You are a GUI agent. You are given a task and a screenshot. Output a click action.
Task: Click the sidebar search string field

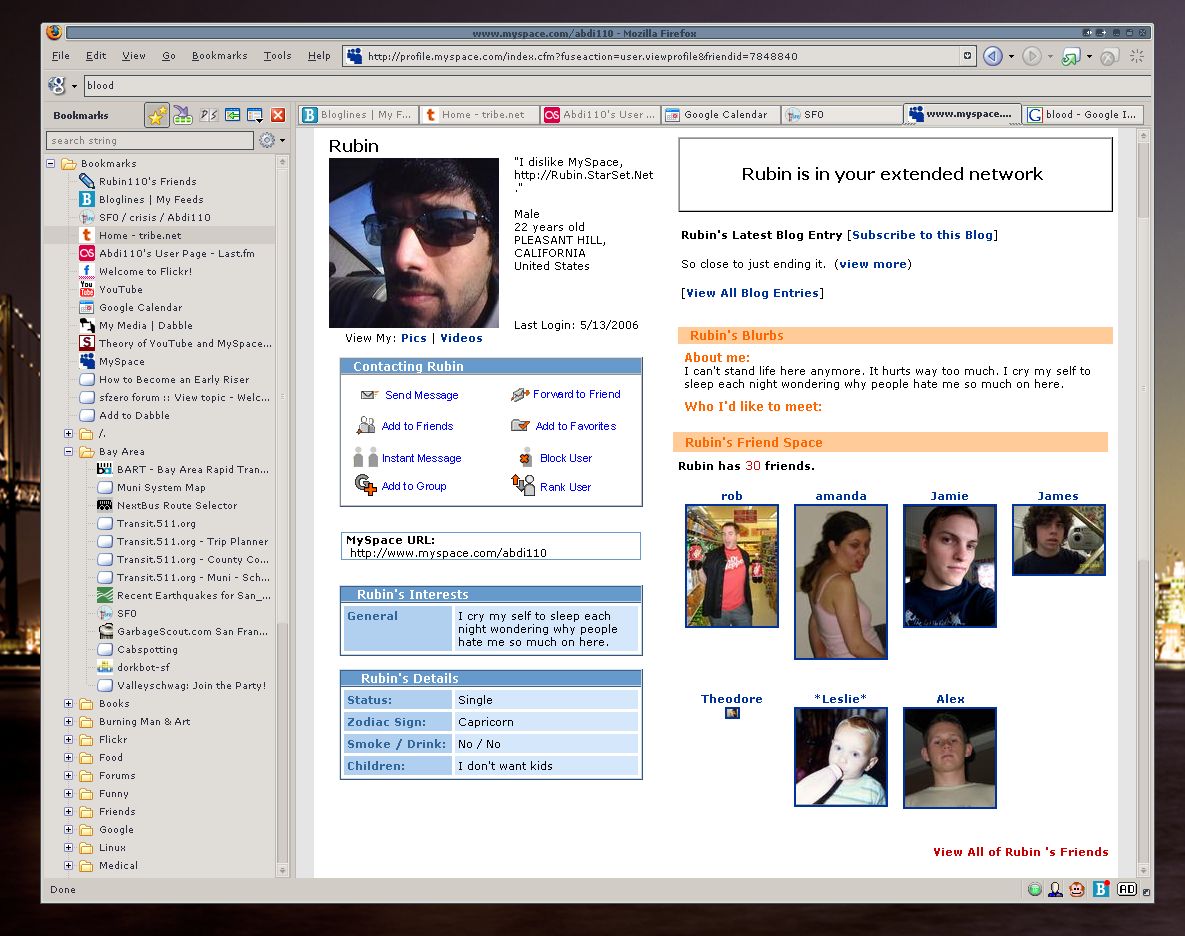coord(150,141)
